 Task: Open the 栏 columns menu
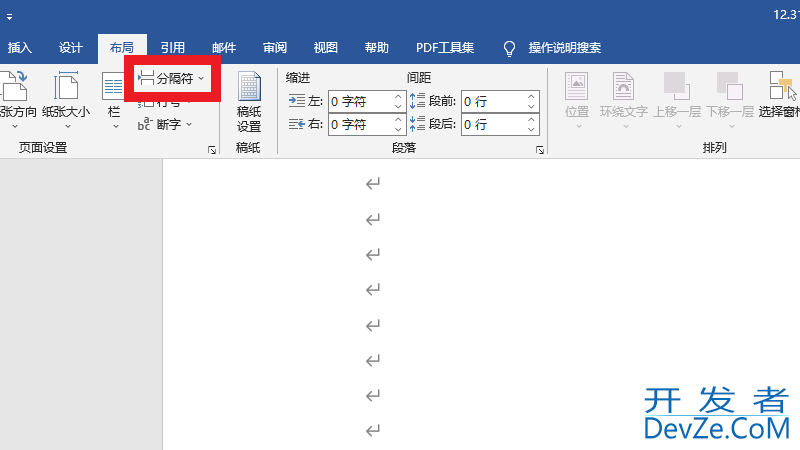pyautogui.click(x=113, y=100)
